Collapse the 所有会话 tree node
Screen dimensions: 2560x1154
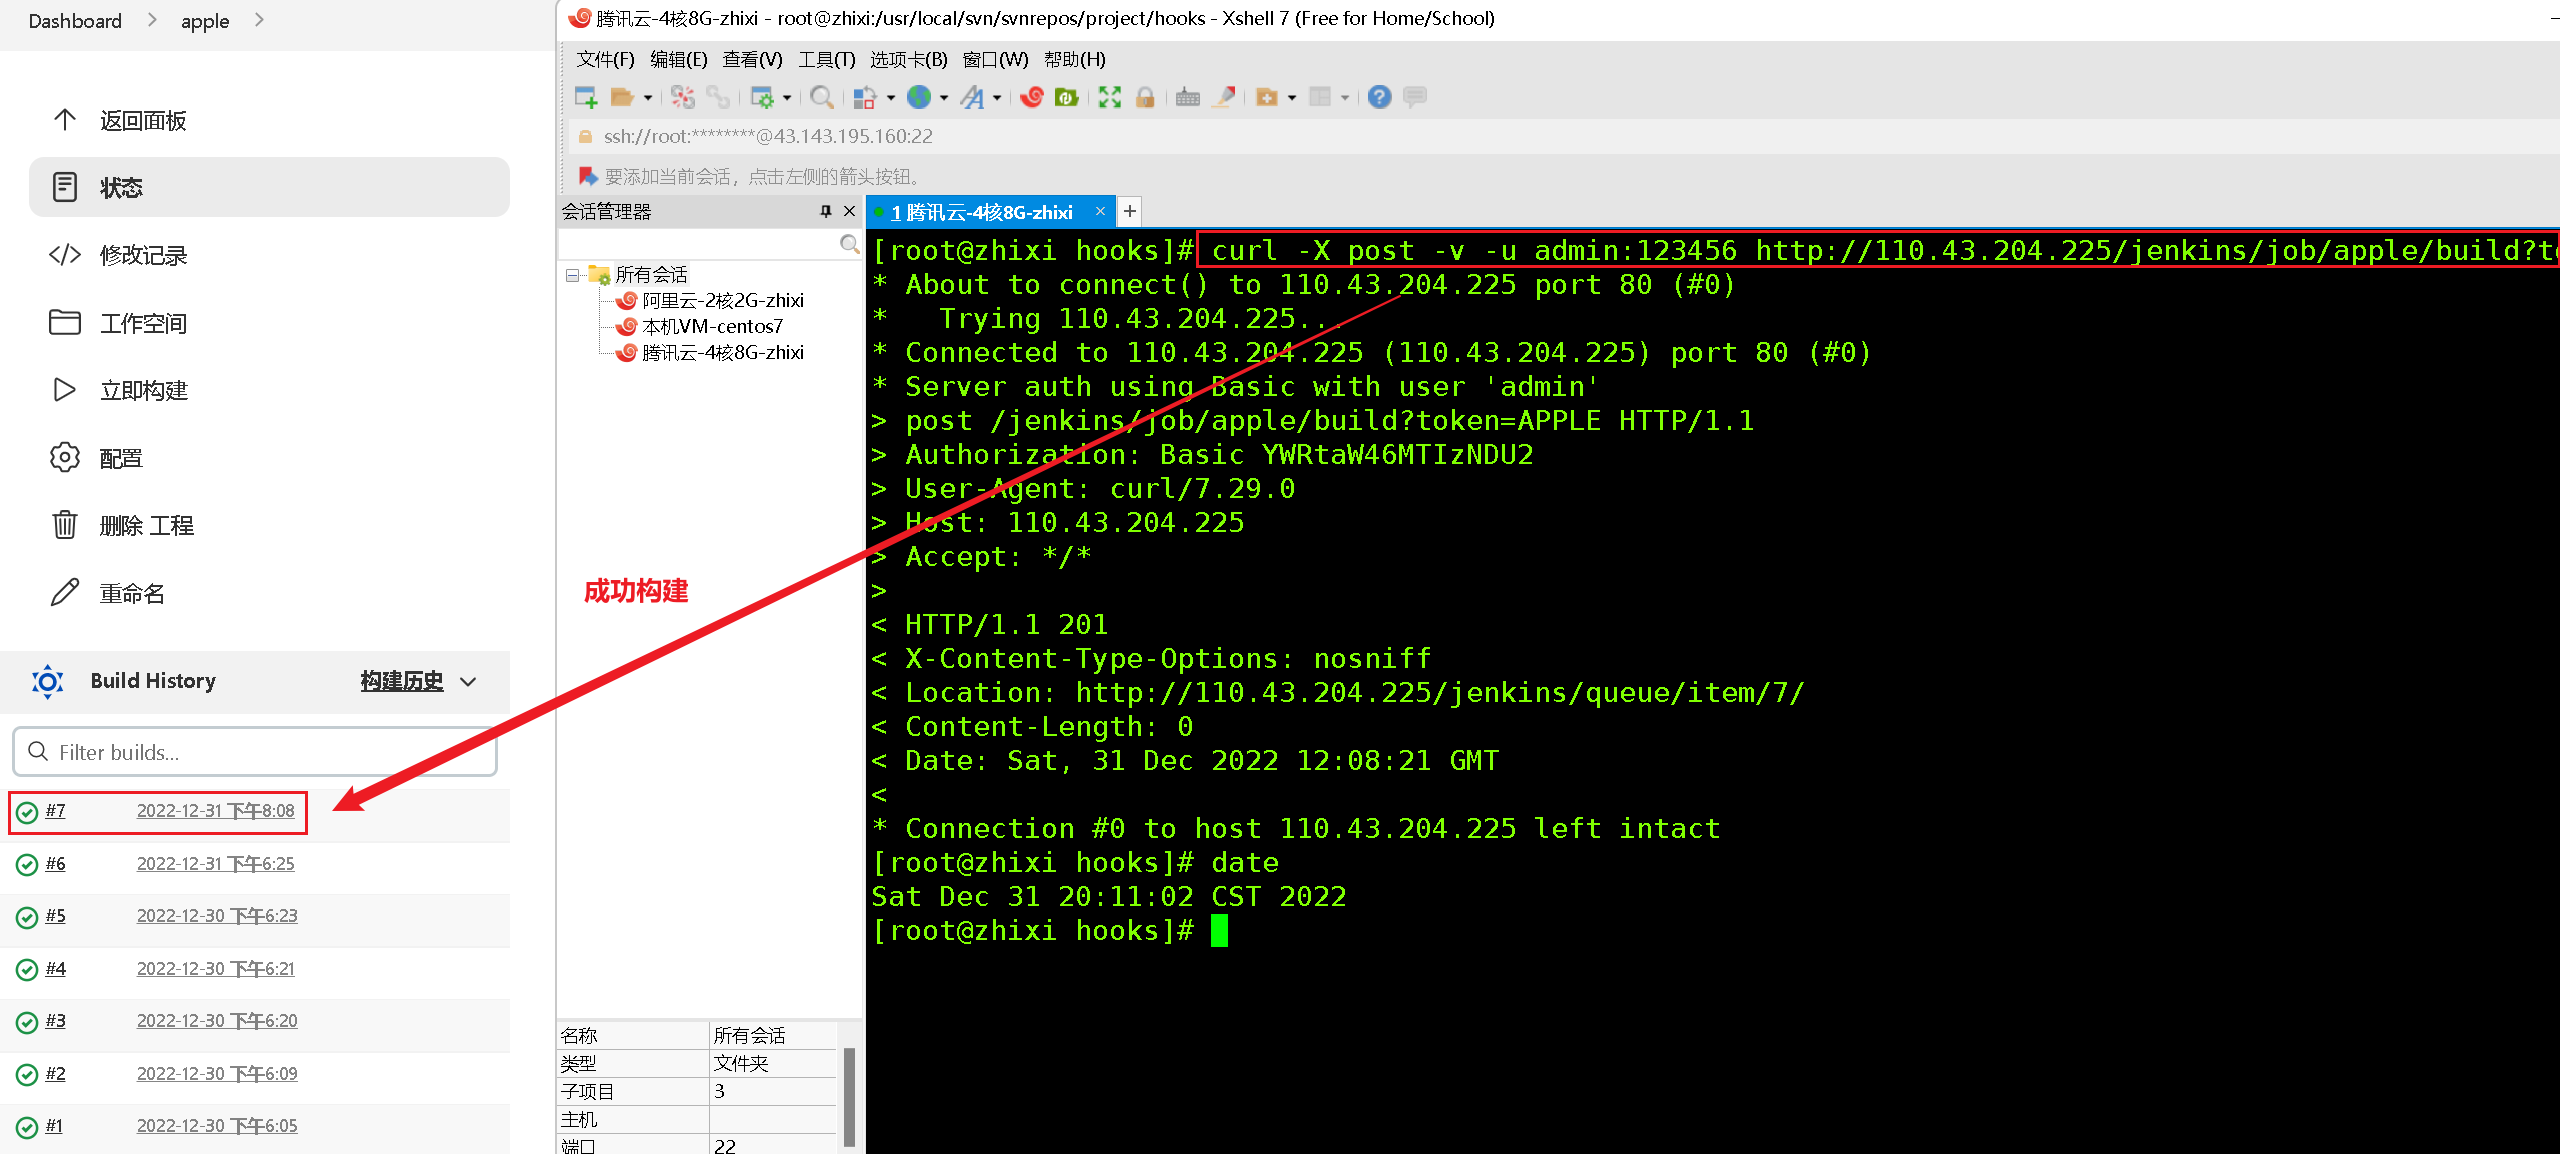[572, 275]
